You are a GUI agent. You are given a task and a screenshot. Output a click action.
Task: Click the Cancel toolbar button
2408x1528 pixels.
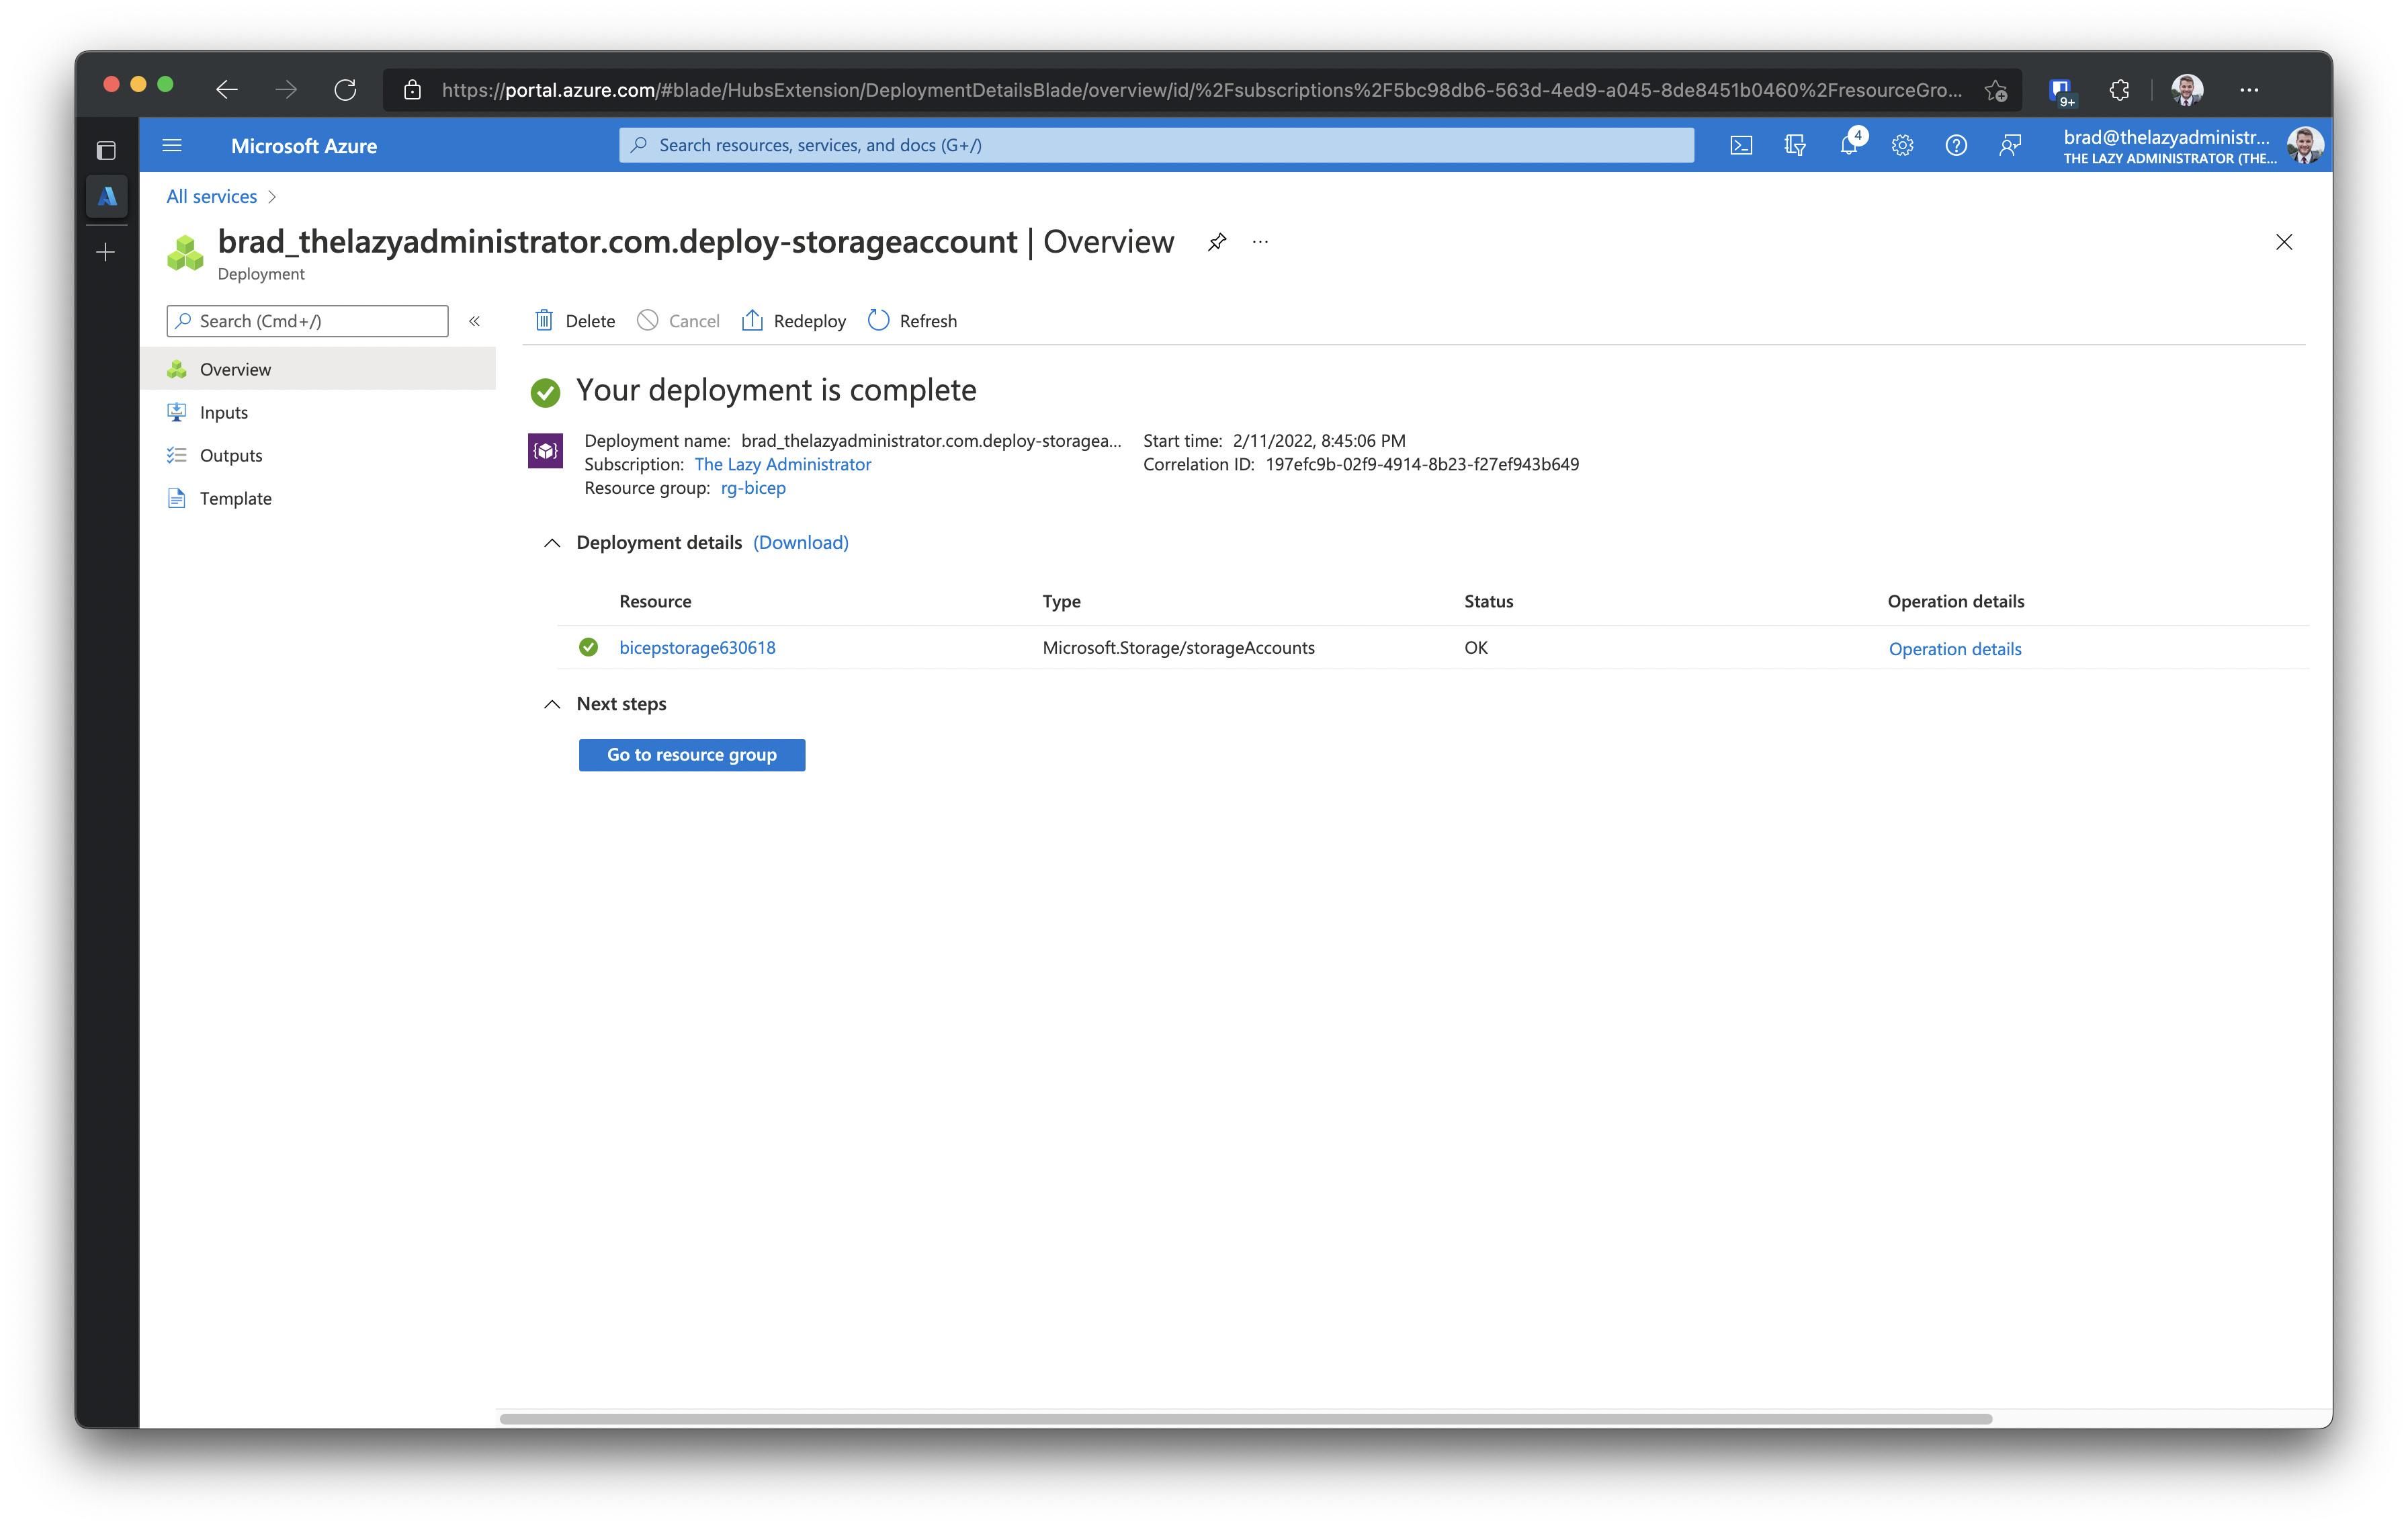point(678,321)
